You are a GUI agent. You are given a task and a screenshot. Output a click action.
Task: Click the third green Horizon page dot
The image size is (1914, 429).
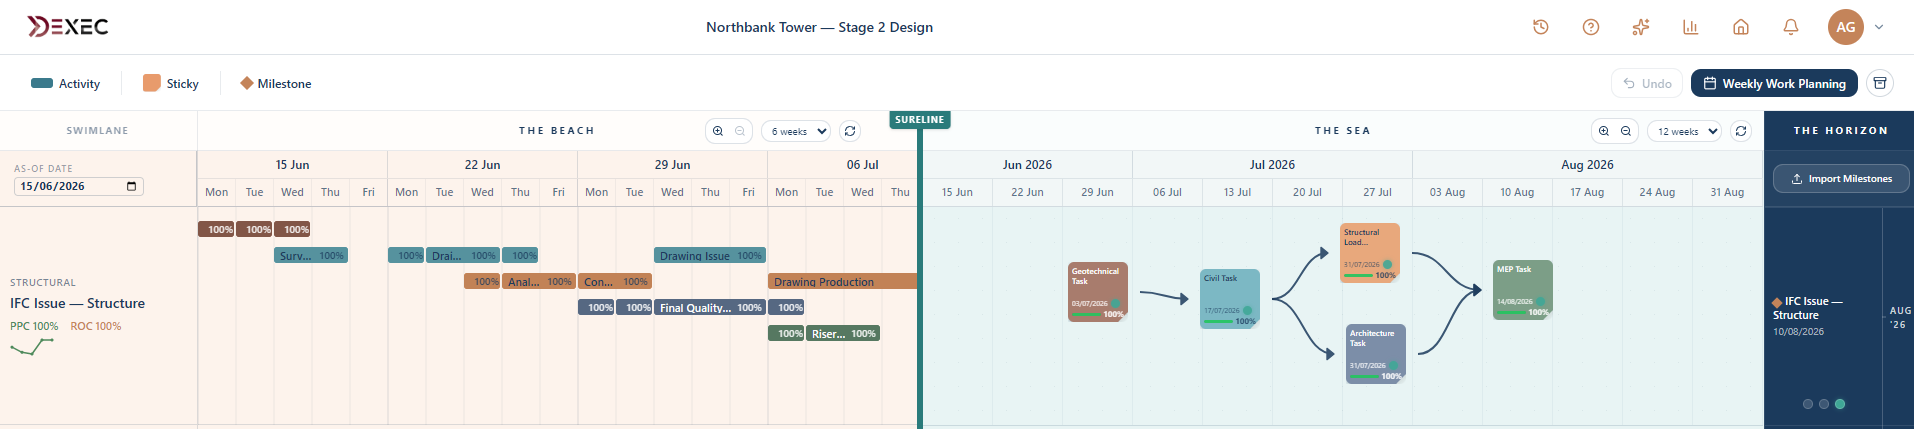pyautogui.click(x=1840, y=404)
